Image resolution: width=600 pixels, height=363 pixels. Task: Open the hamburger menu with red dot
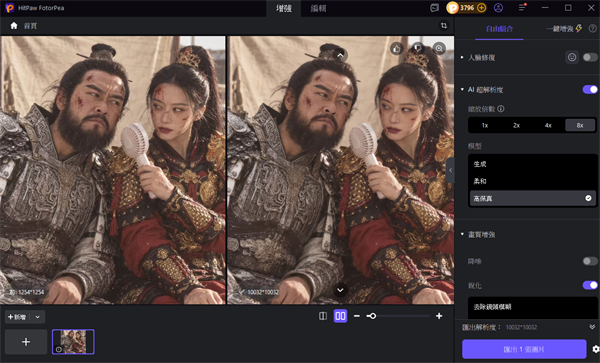pos(522,7)
